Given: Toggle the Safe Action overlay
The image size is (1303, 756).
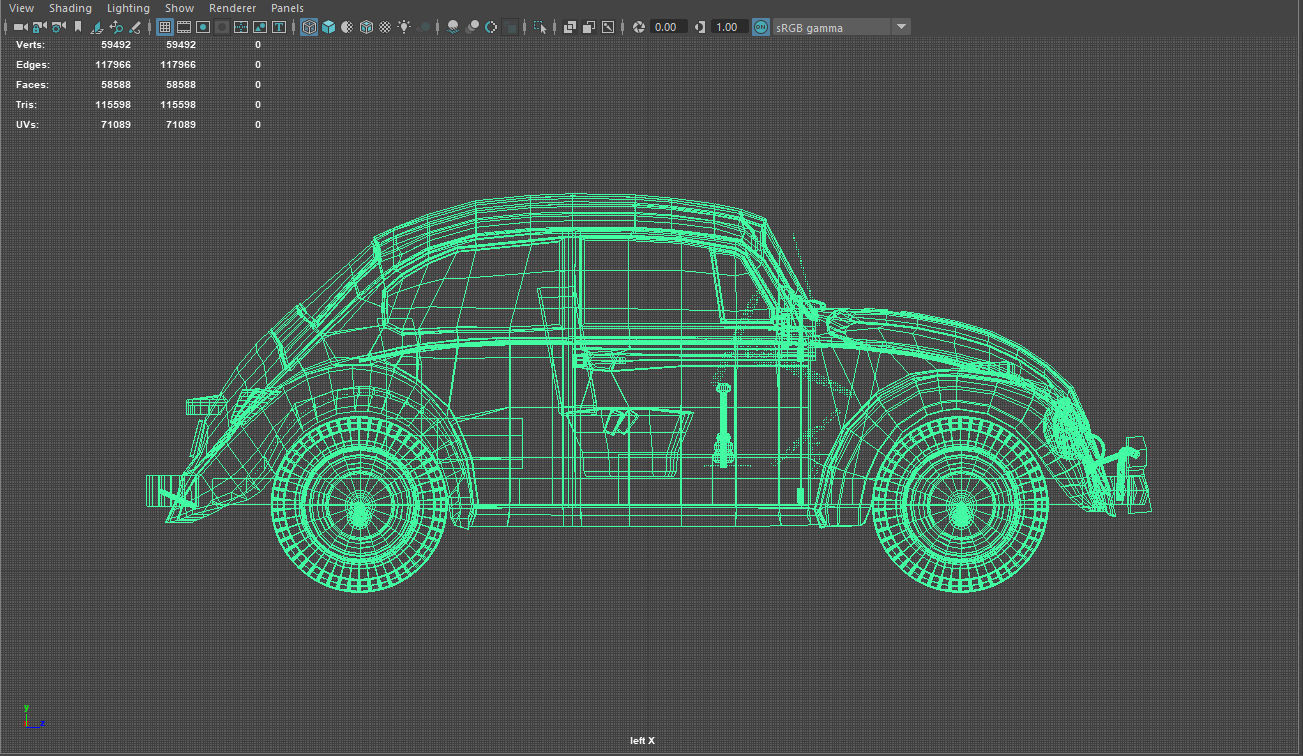Looking at the screenshot, I should coord(260,27).
